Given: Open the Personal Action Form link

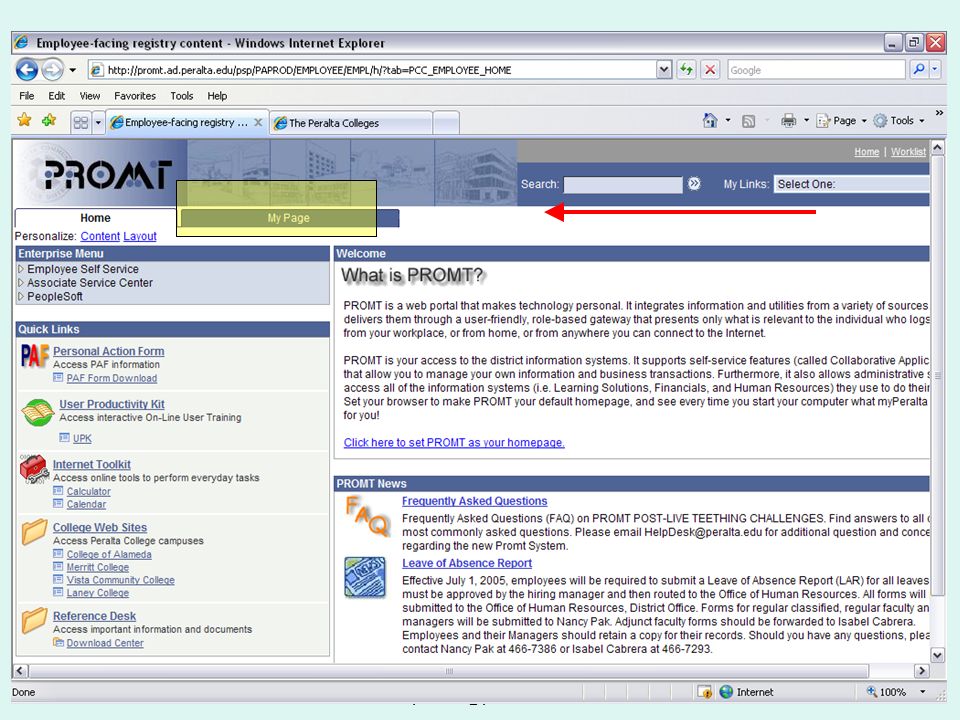Looking at the screenshot, I should click(108, 351).
